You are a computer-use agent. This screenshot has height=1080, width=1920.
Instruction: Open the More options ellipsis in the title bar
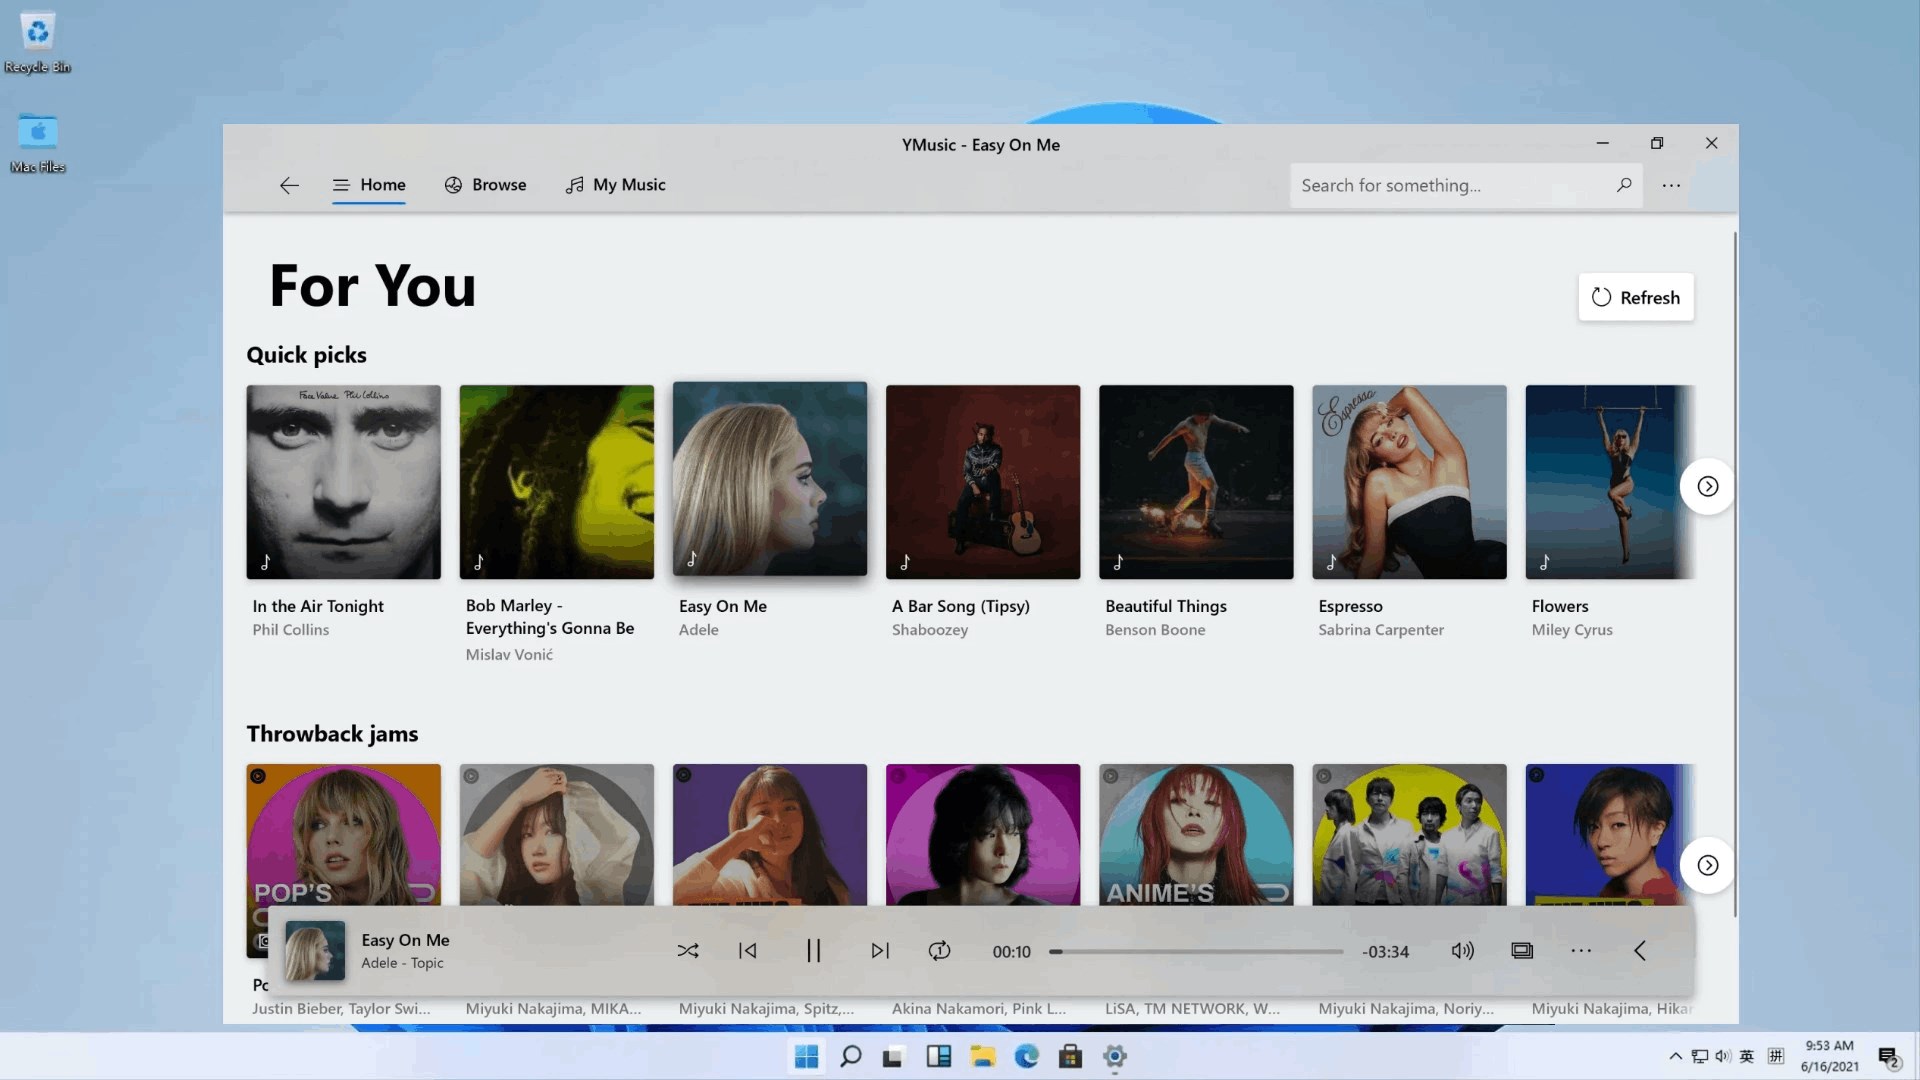1671,185
